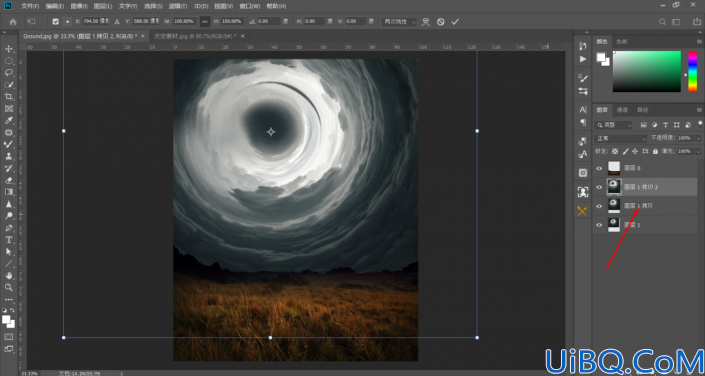Toggle reference point checkbox
This screenshot has width=705, height=376.
(x=56, y=22)
